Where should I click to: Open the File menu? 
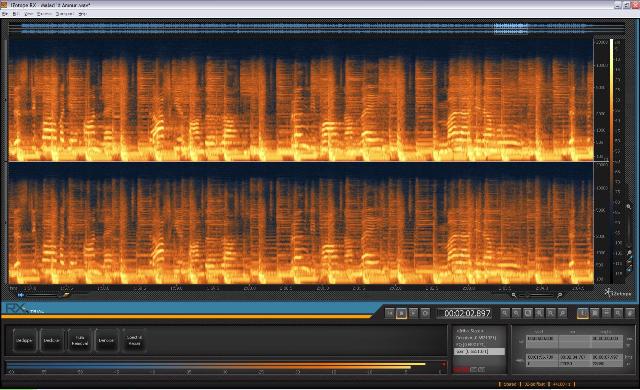point(5,14)
